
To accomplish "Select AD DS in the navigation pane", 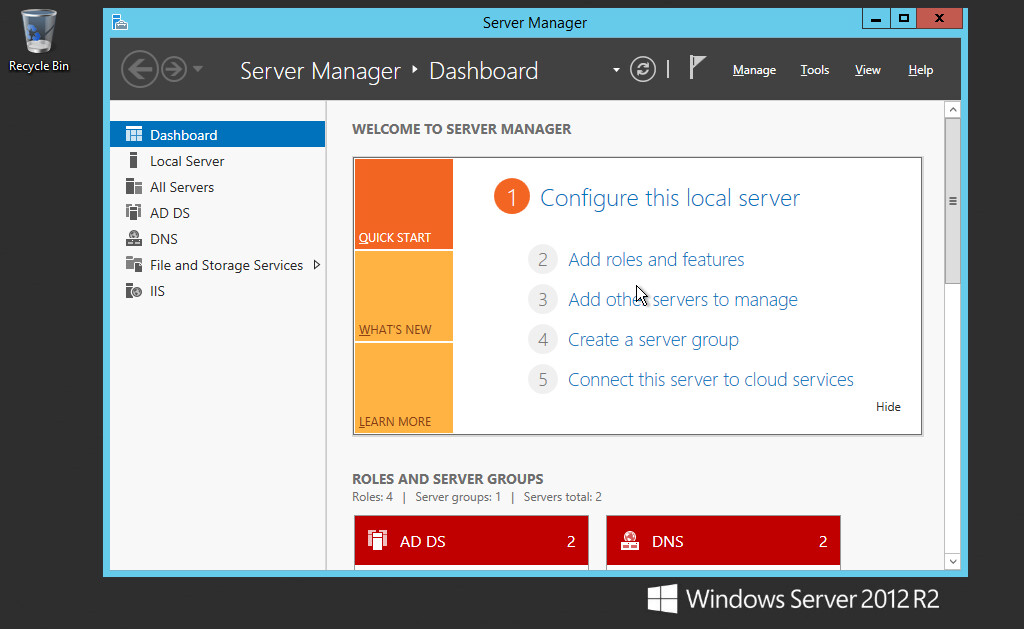I will [217, 213].
